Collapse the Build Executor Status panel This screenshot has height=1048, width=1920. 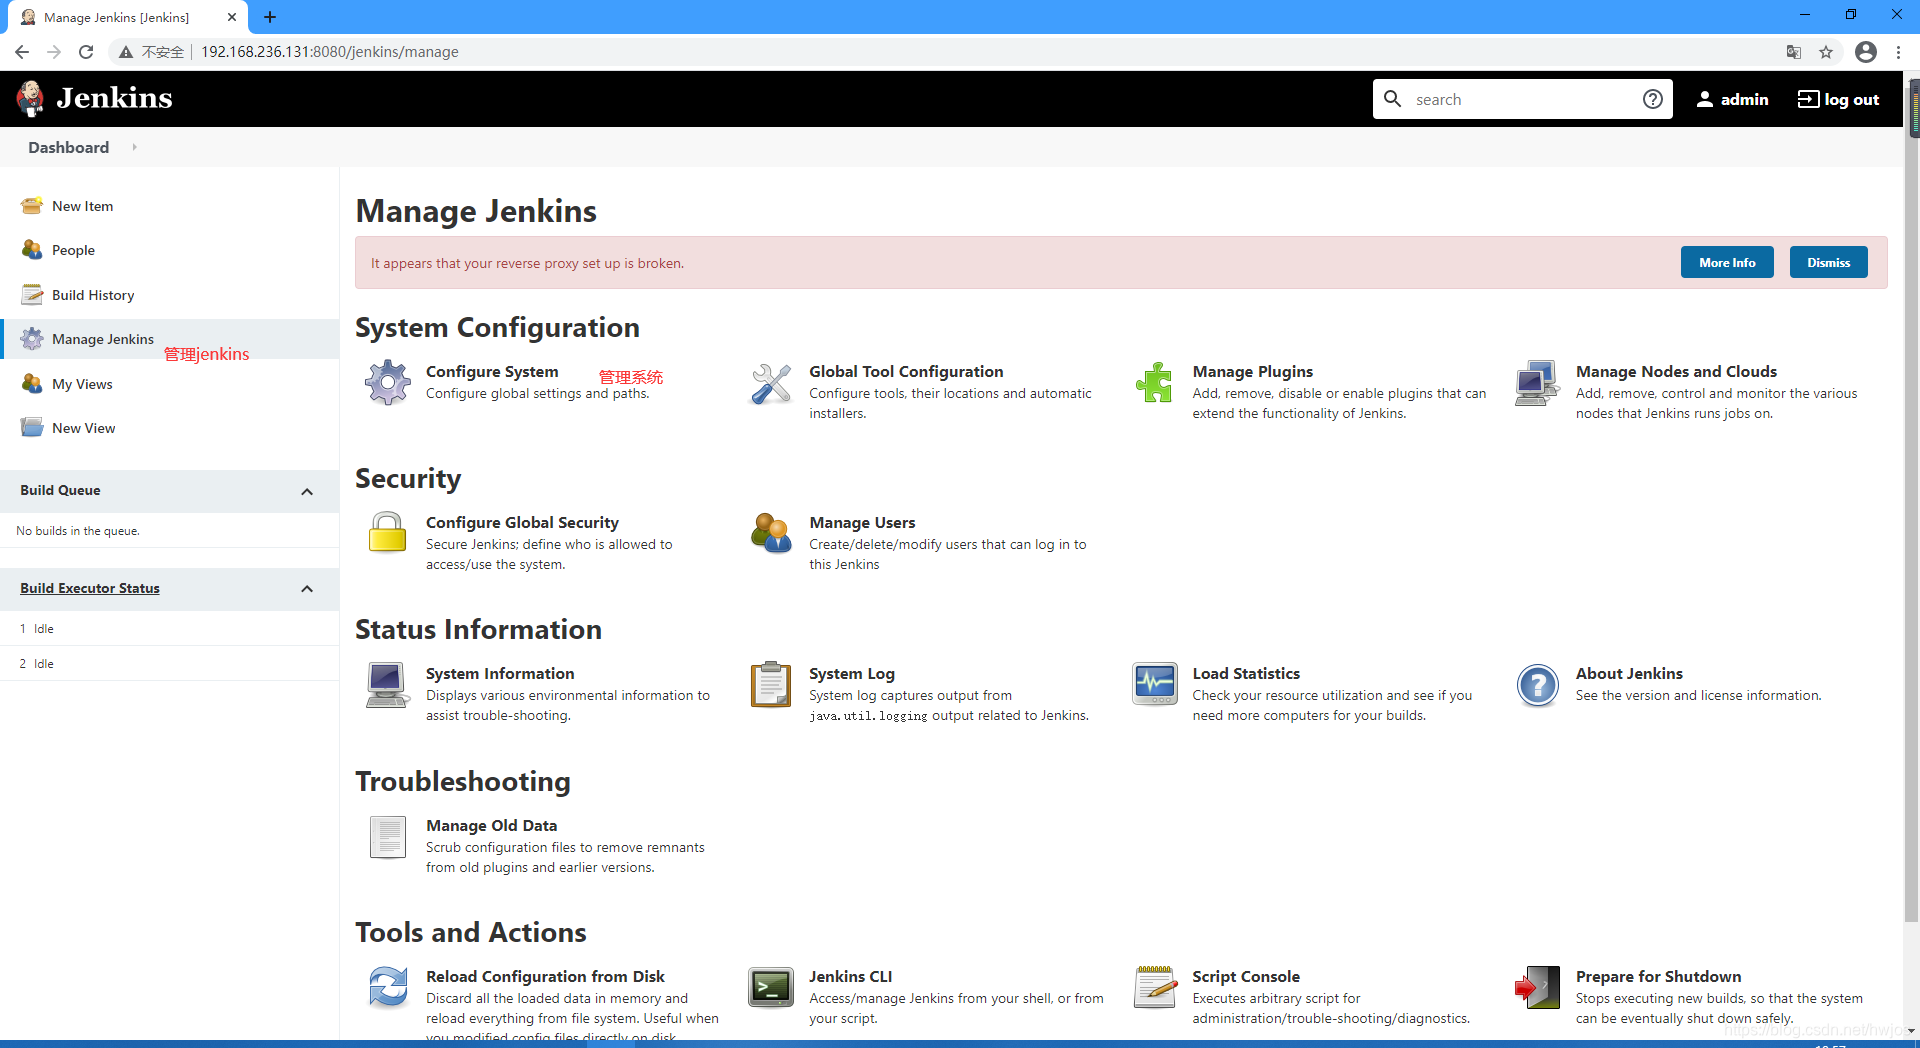307,589
